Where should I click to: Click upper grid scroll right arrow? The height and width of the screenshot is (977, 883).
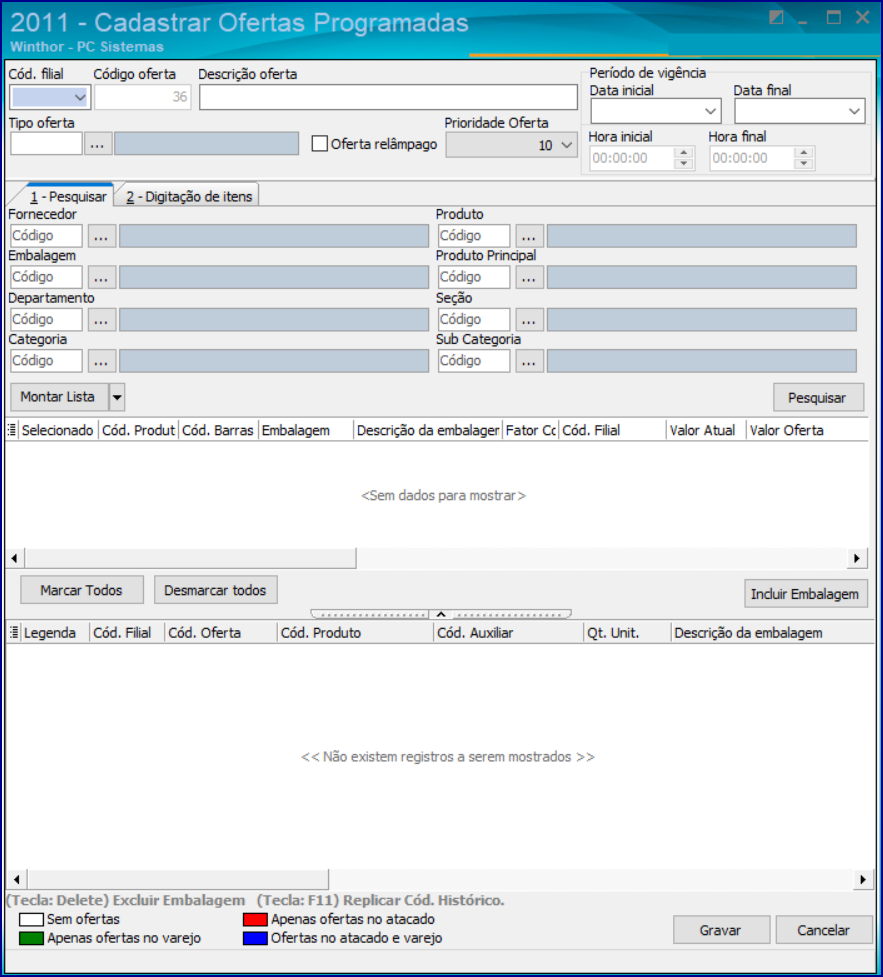tap(857, 558)
